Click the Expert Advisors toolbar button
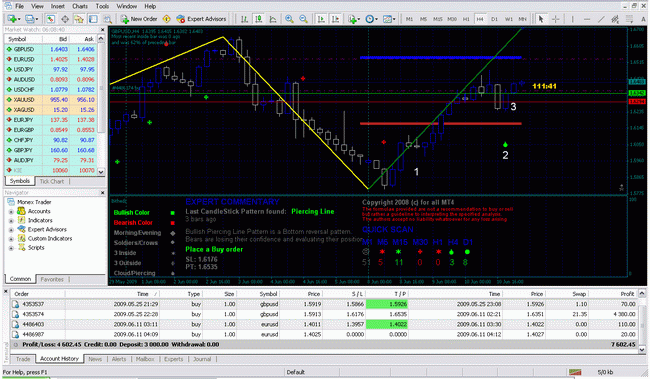Viewport: 650px width, 379px height. click(201, 19)
